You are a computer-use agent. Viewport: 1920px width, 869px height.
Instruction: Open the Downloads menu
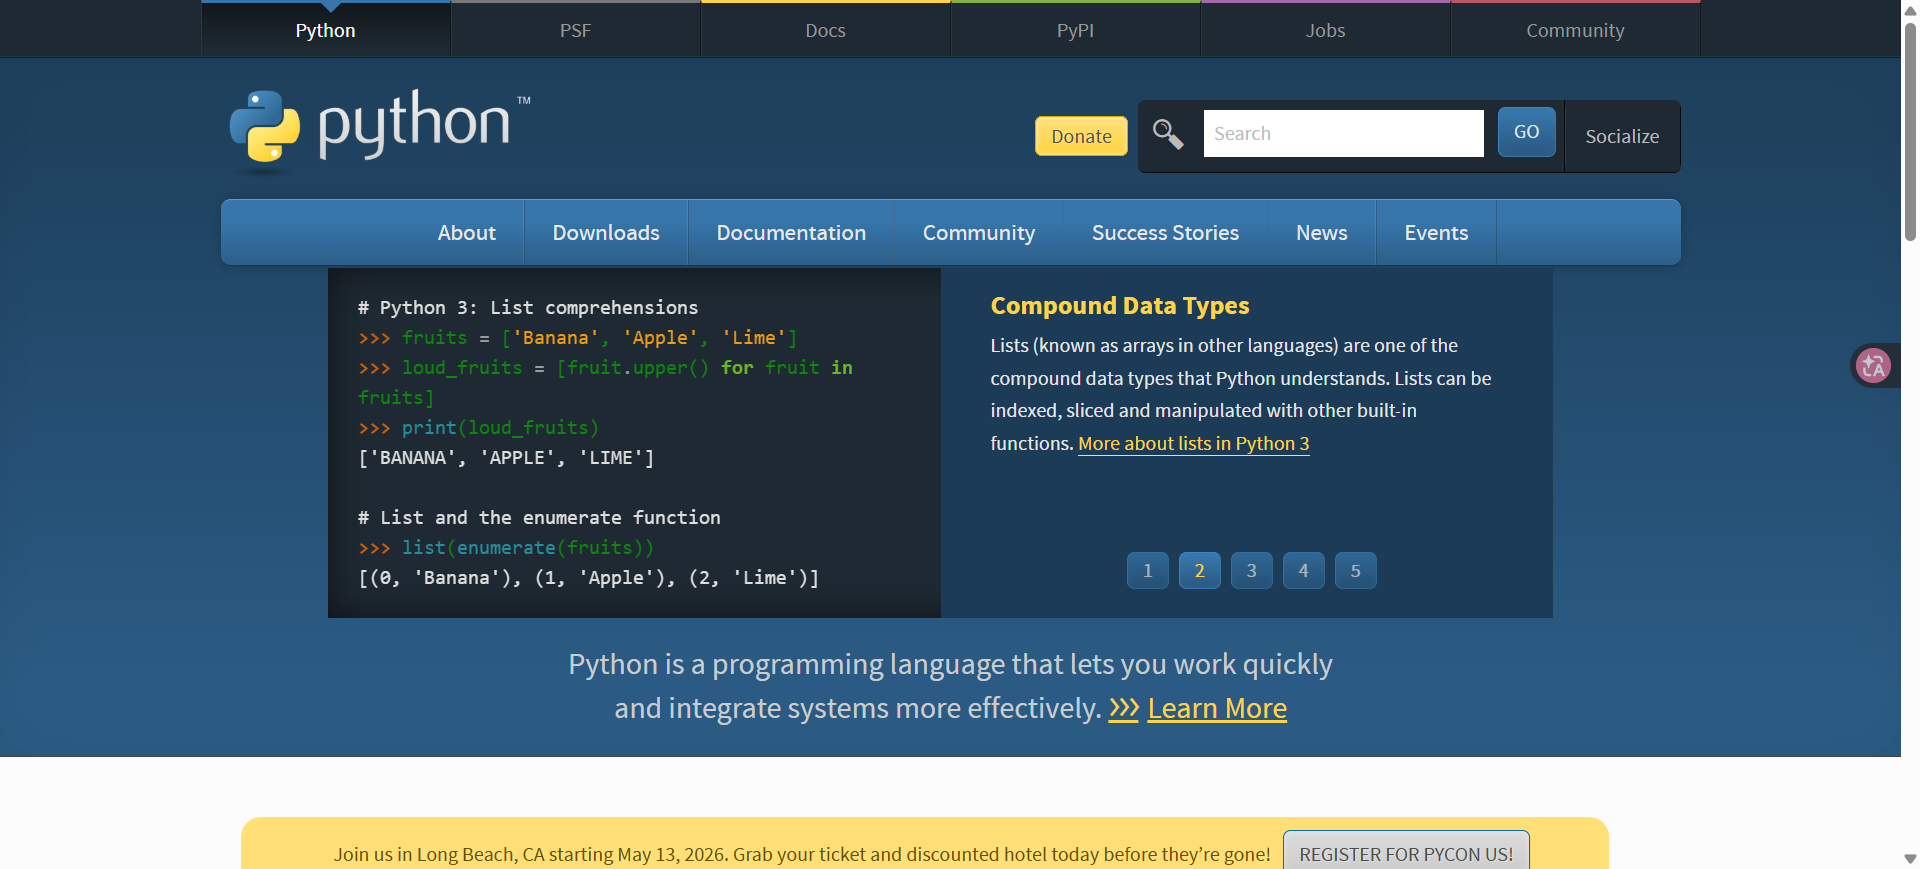click(x=606, y=232)
